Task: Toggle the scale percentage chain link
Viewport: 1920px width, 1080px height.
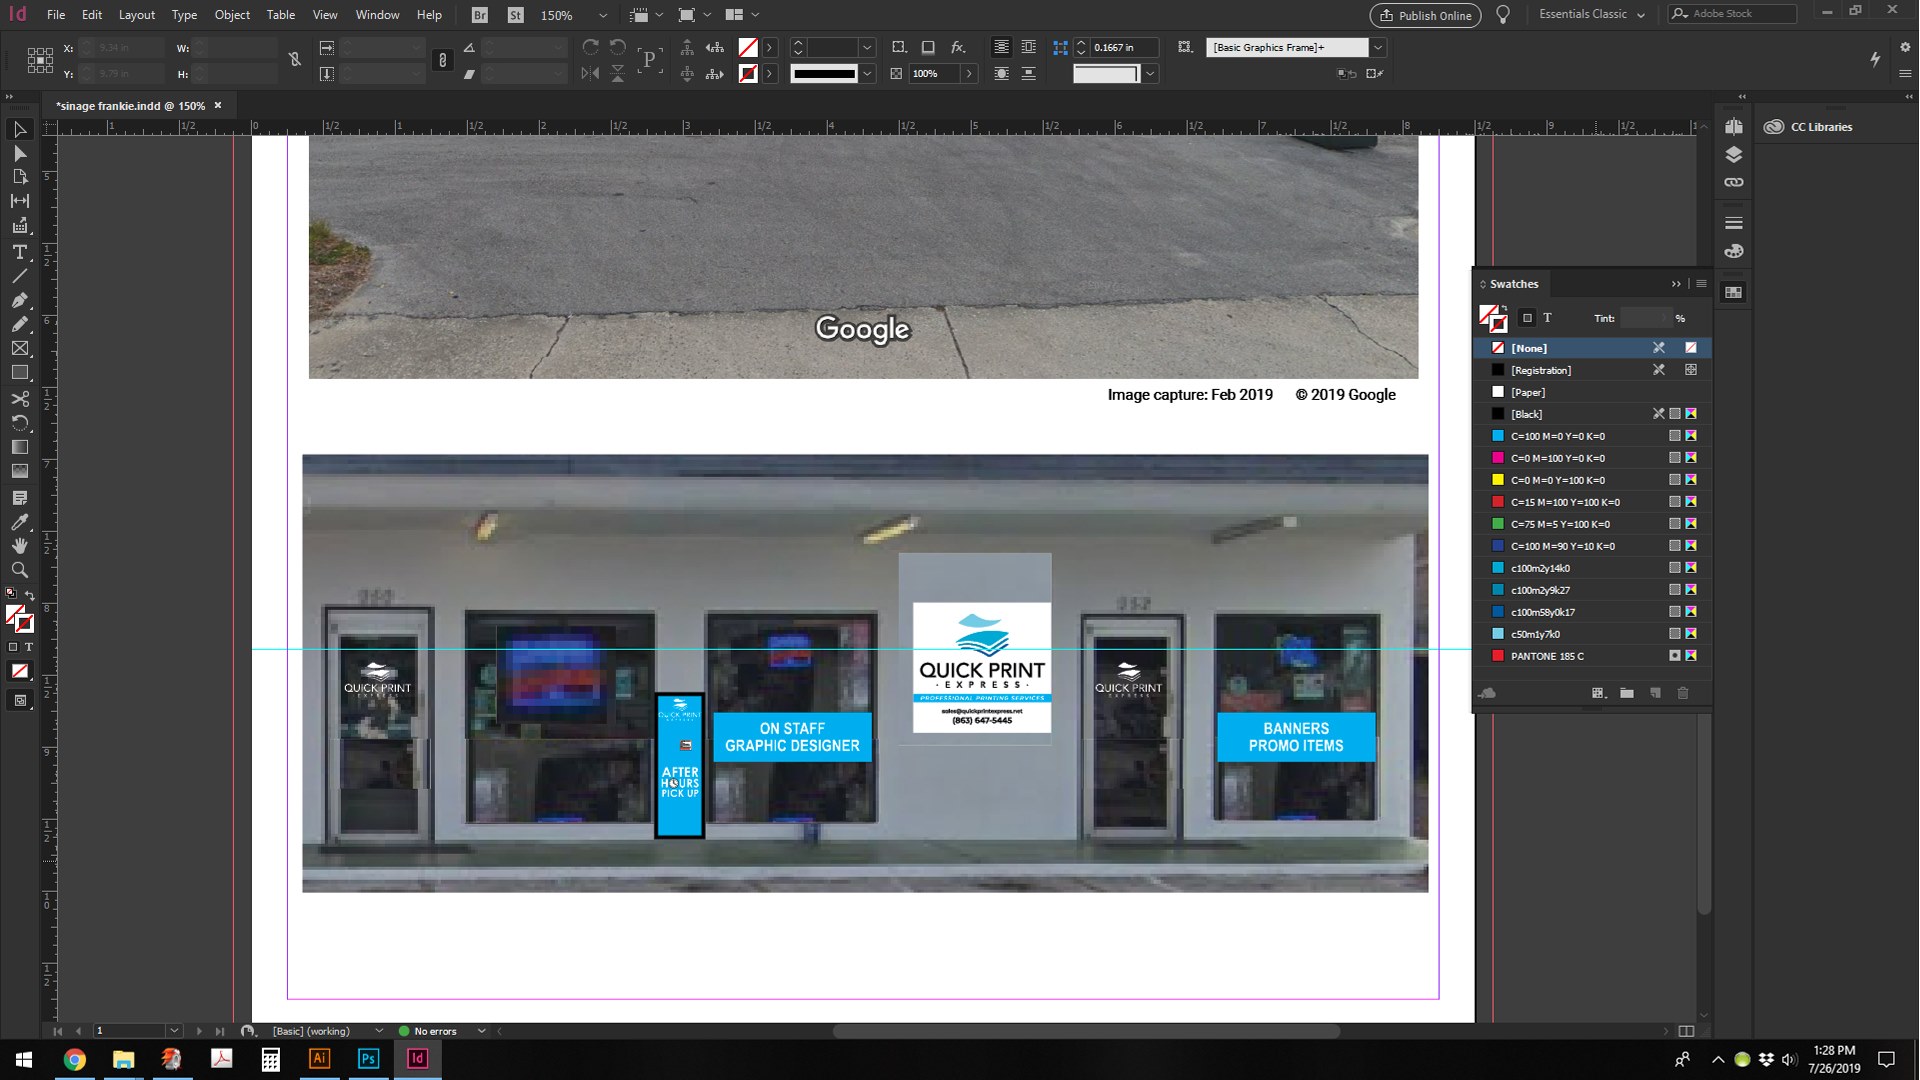Action: pyautogui.click(x=443, y=60)
